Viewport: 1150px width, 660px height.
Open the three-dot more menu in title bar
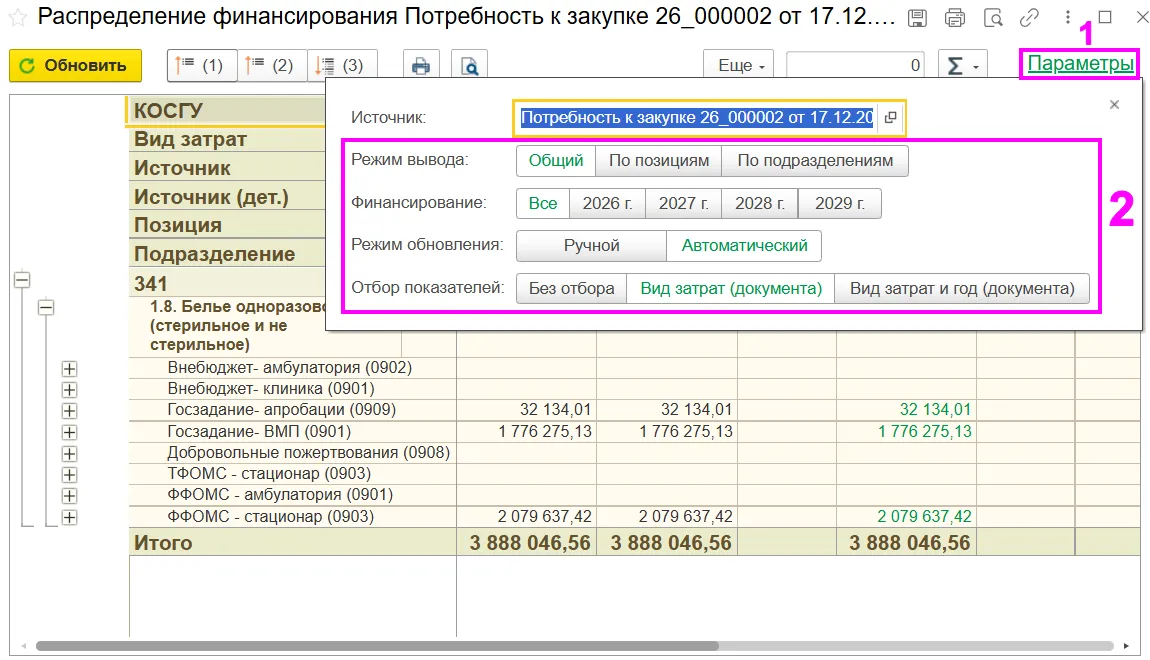click(1068, 18)
